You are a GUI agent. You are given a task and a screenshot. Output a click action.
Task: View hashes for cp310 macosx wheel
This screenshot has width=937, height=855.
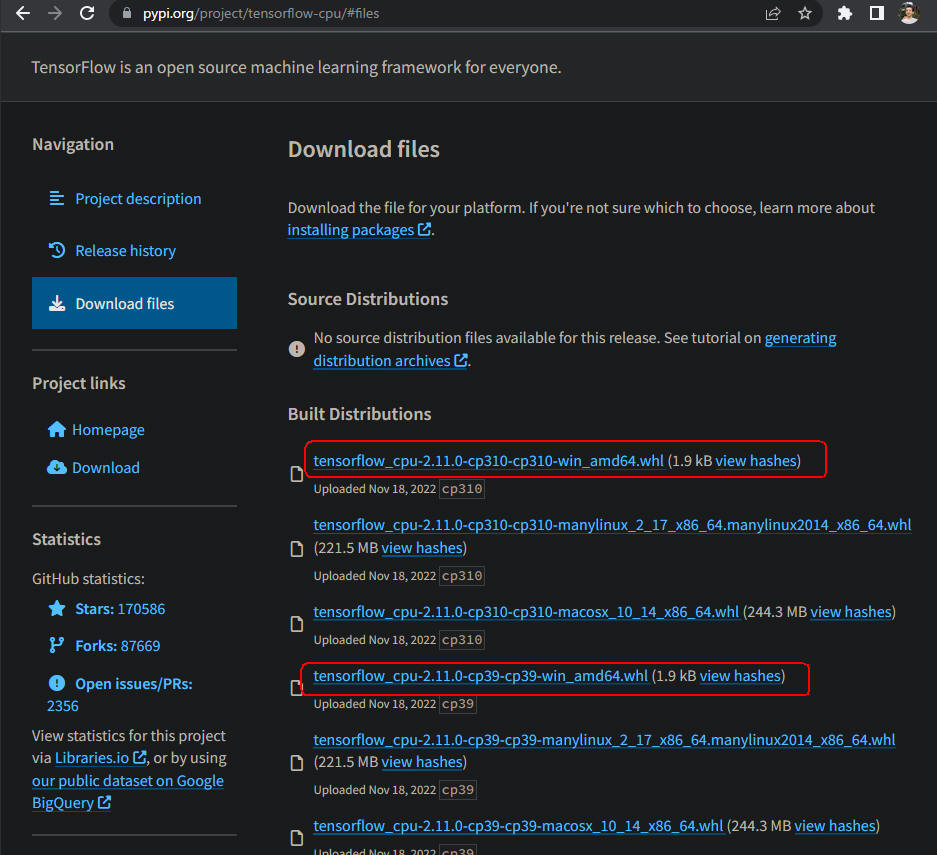[x=851, y=612]
